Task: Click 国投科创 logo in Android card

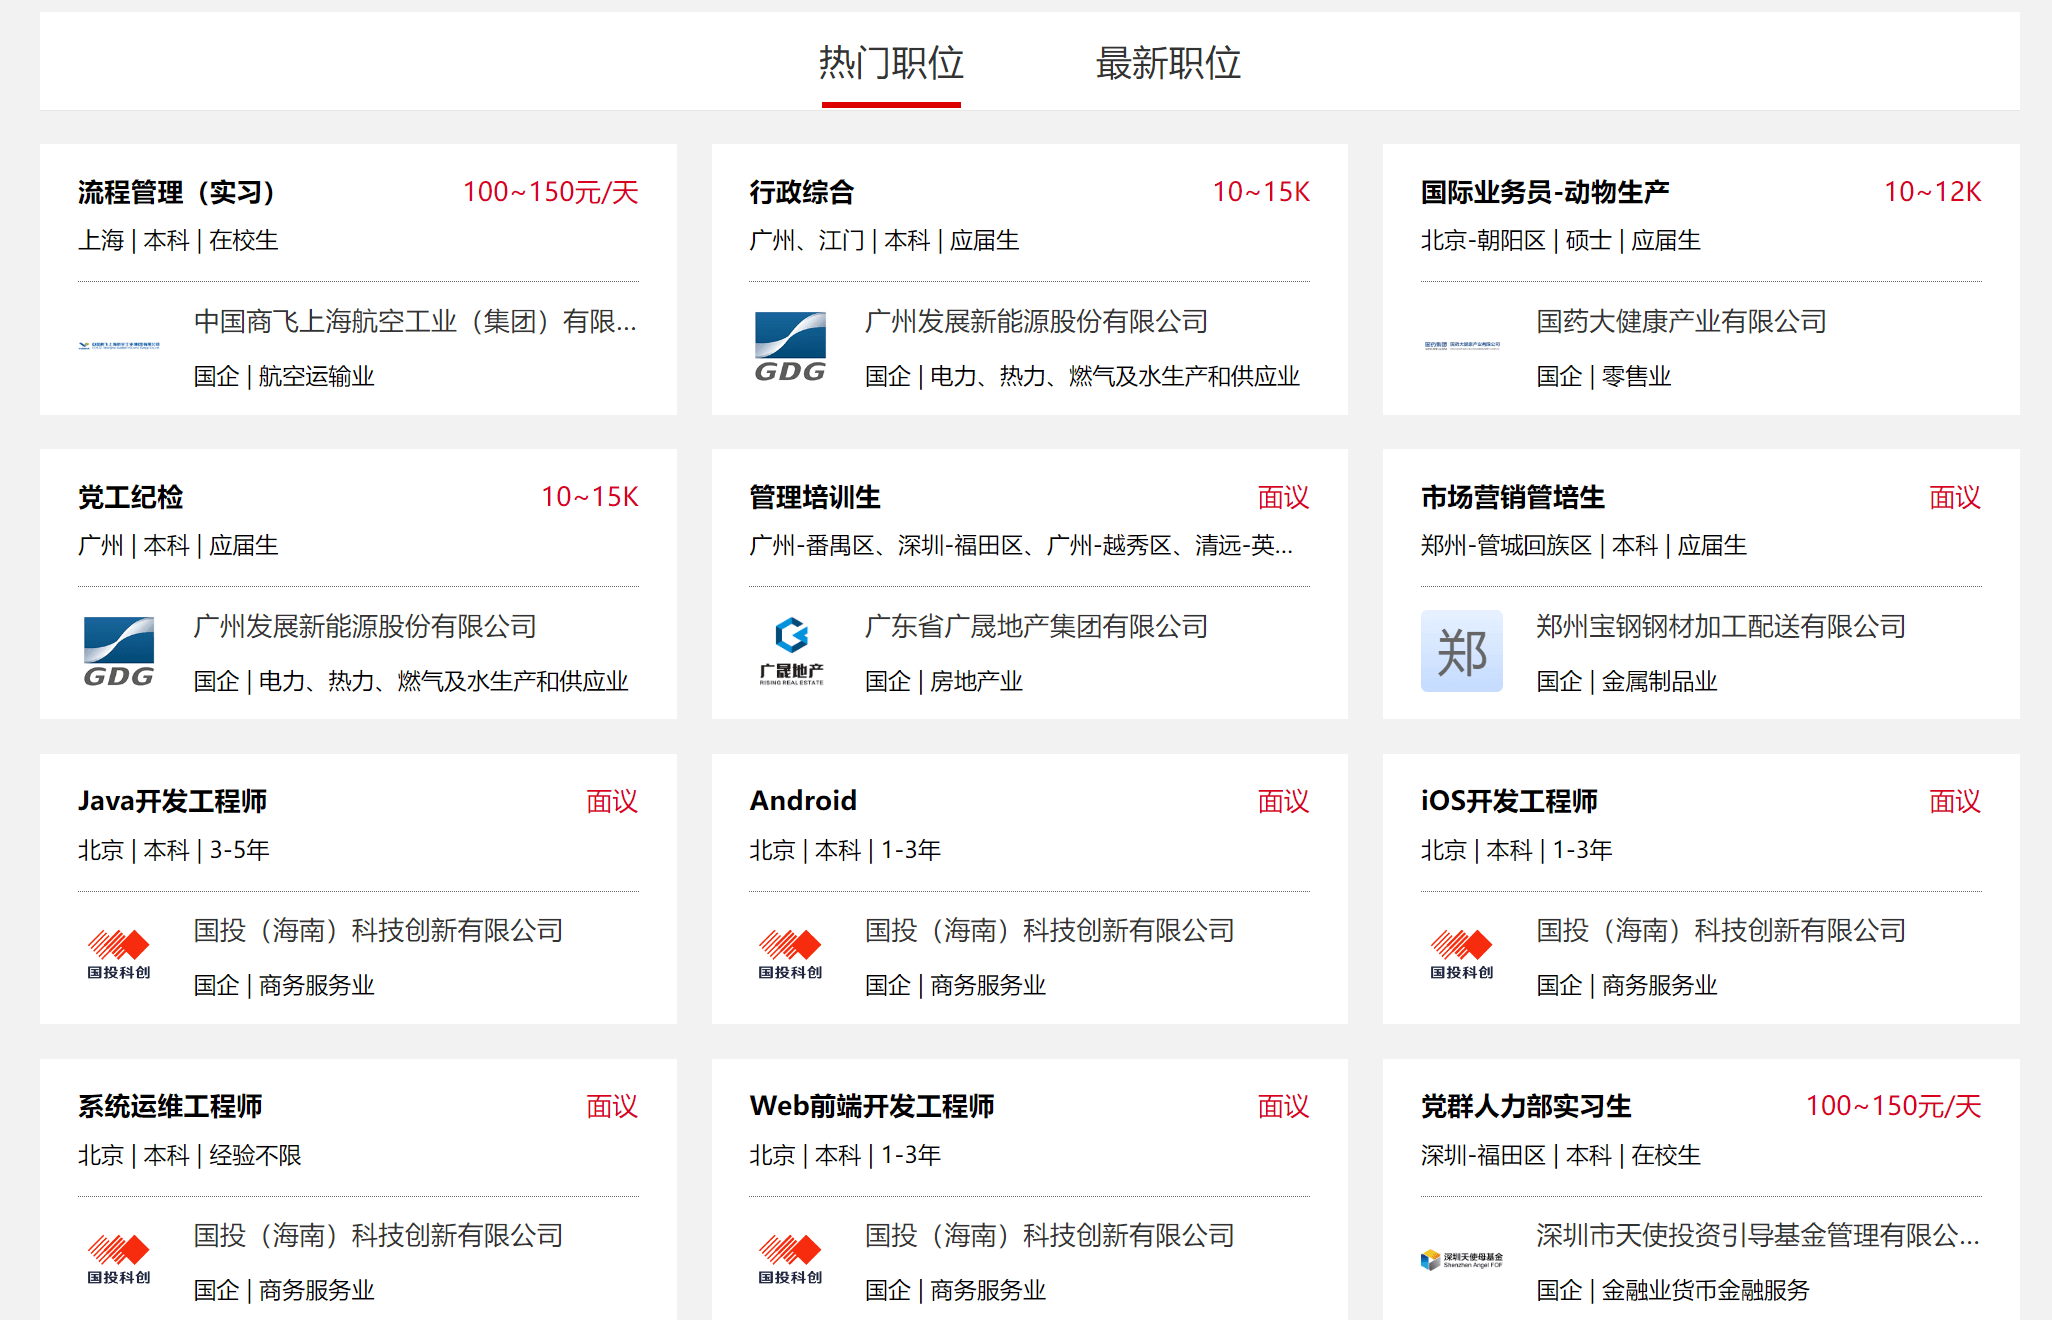Action: click(790, 955)
